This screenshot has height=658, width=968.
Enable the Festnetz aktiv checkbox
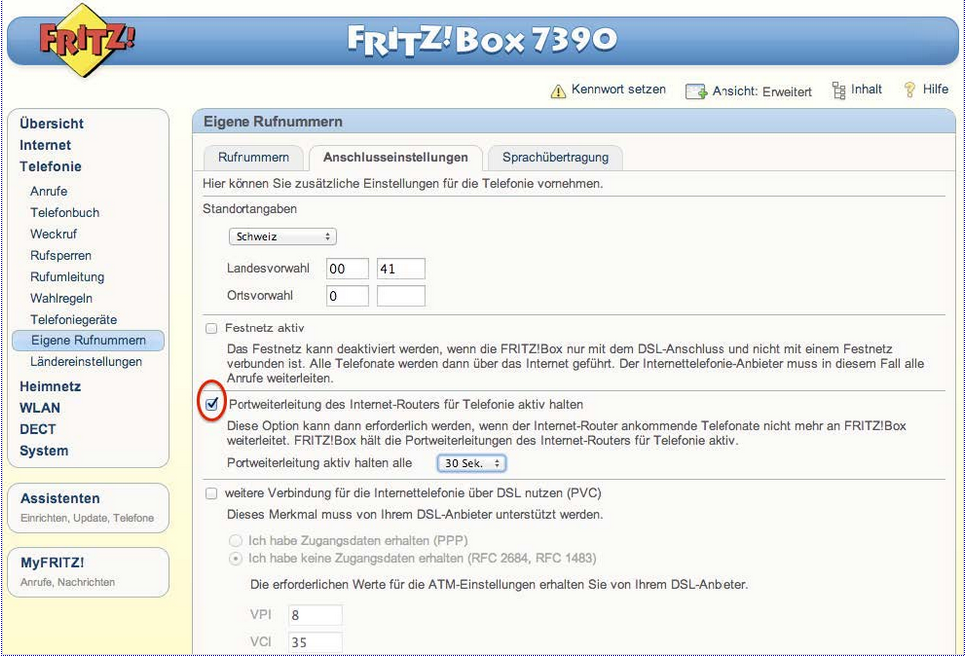point(211,328)
